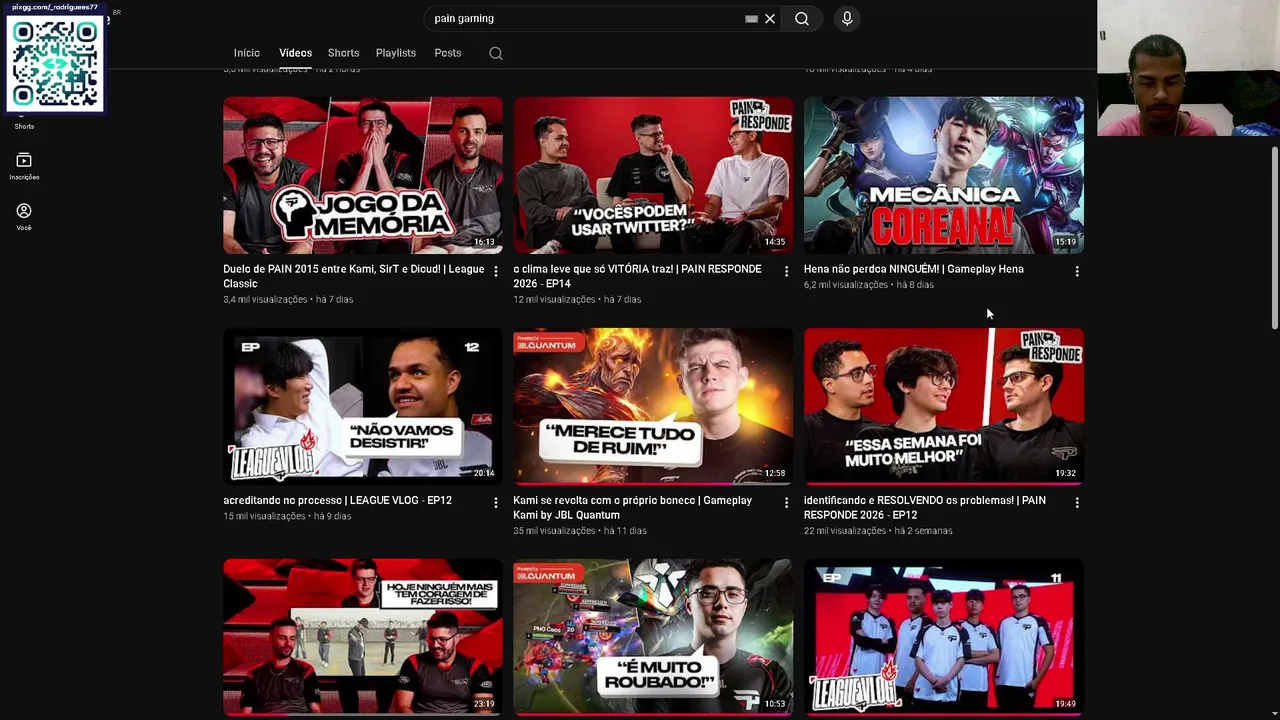
Task: Play the 'MERECE TUDO DE RUIM!' thumbnail
Action: (x=653, y=406)
